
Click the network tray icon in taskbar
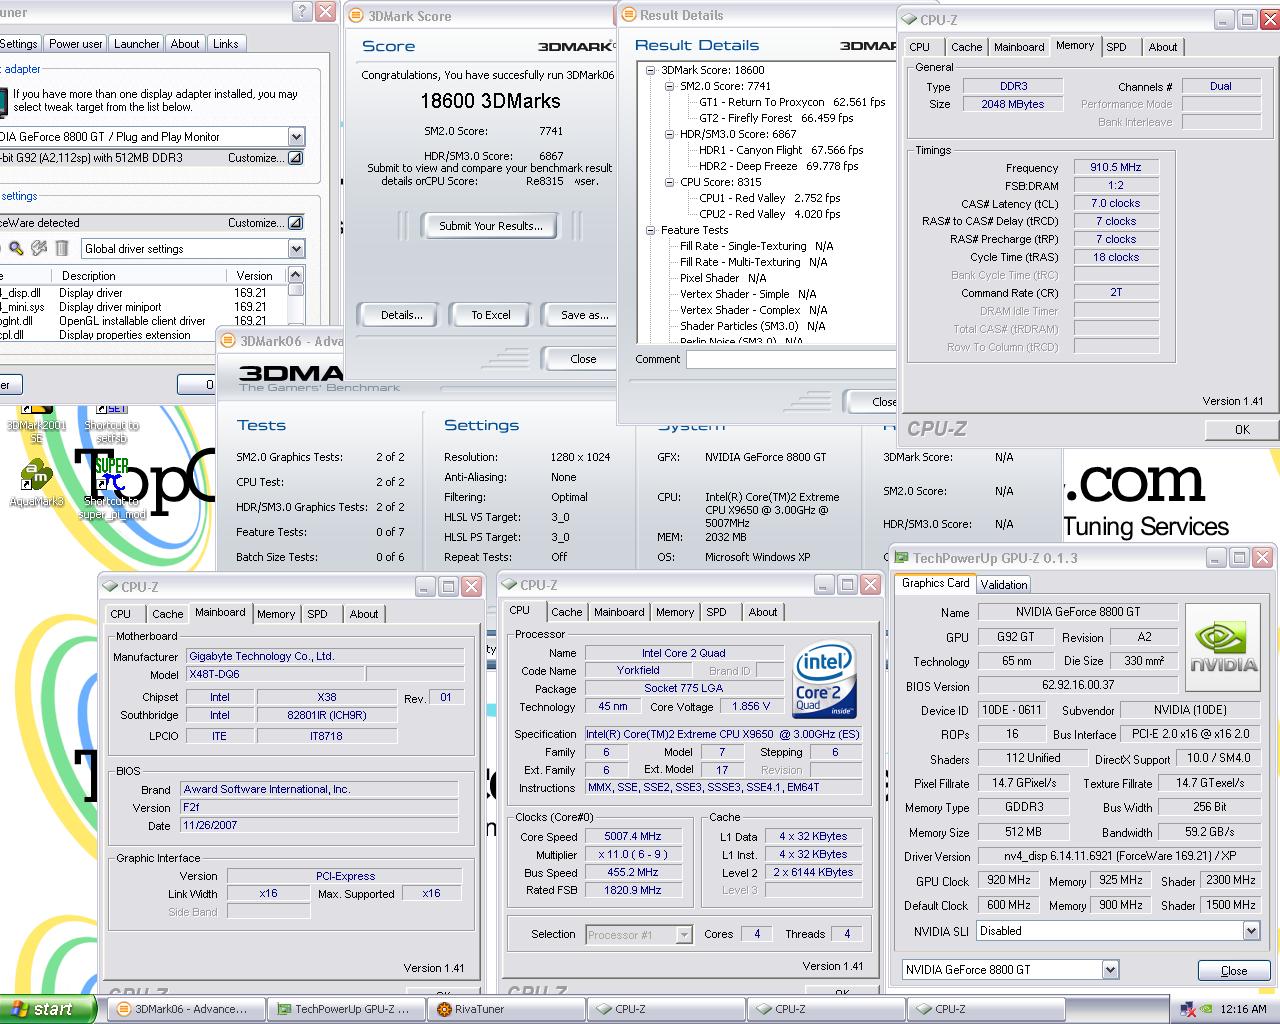pyautogui.click(x=1188, y=1009)
